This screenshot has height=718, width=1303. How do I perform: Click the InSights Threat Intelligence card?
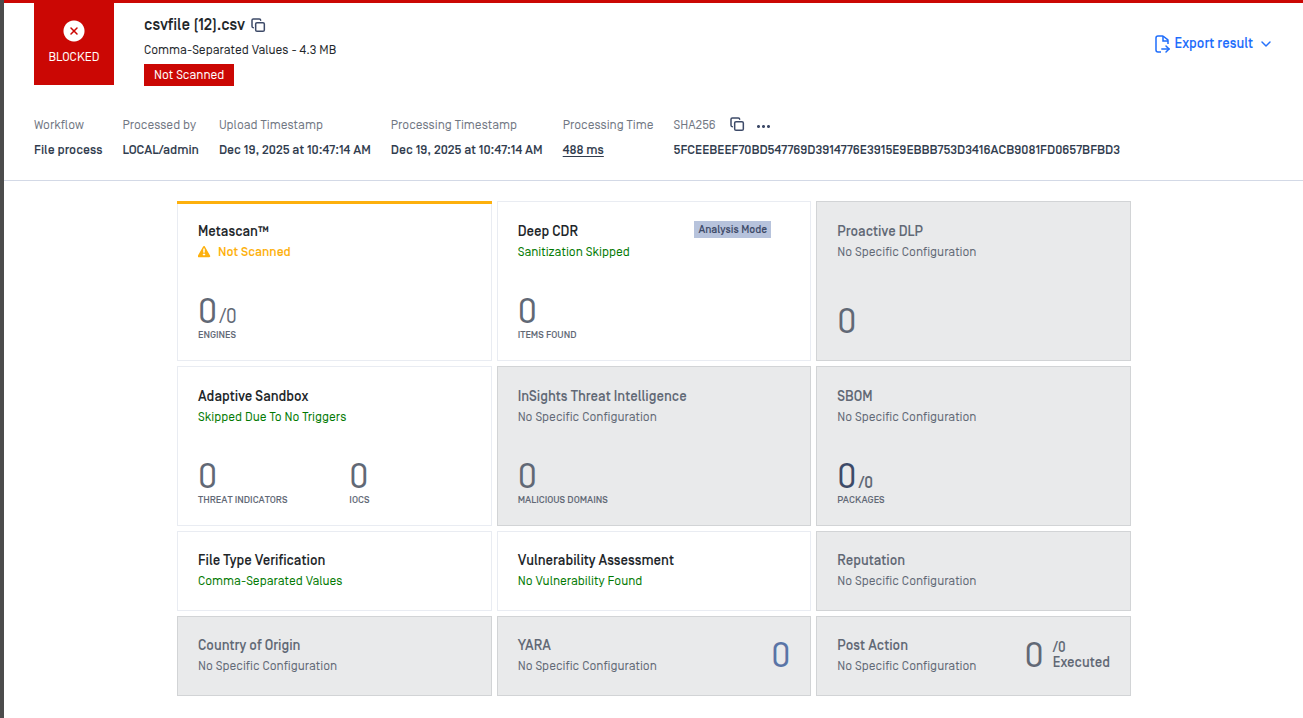pyautogui.click(x=653, y=446)
